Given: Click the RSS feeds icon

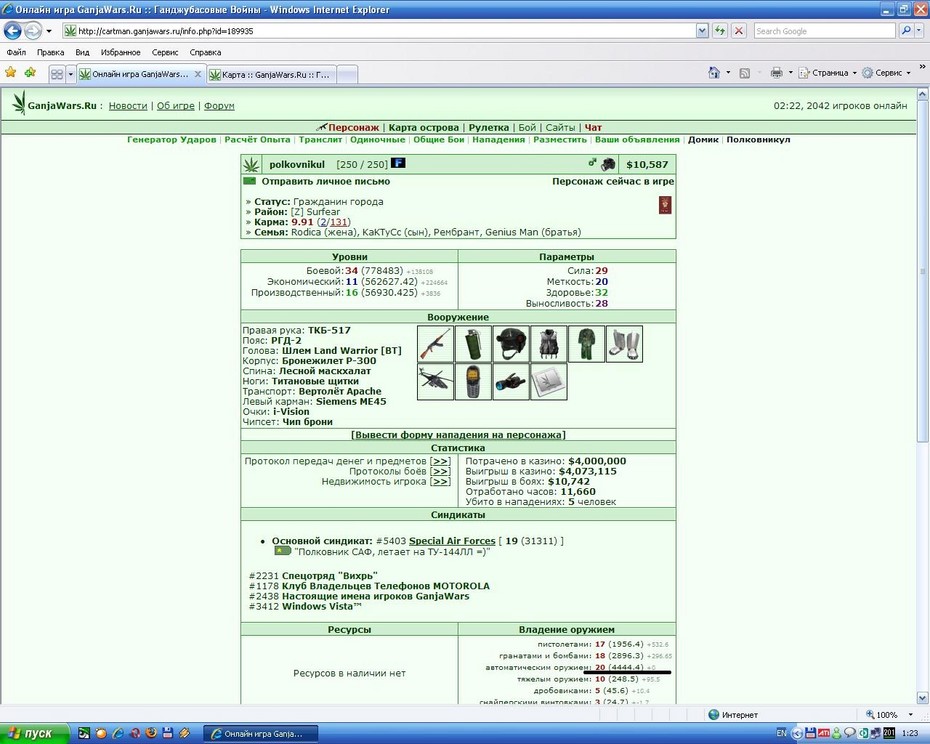Looking at the screenshot, I should [745, 73].
